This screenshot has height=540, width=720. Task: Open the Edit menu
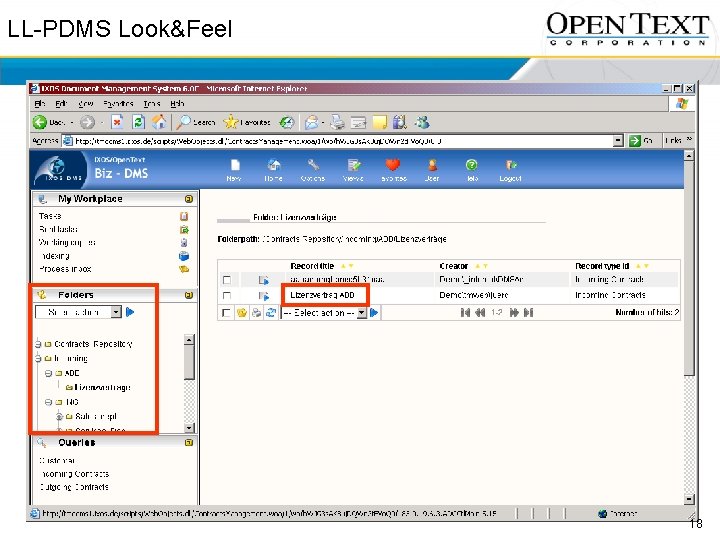point(61,104)
